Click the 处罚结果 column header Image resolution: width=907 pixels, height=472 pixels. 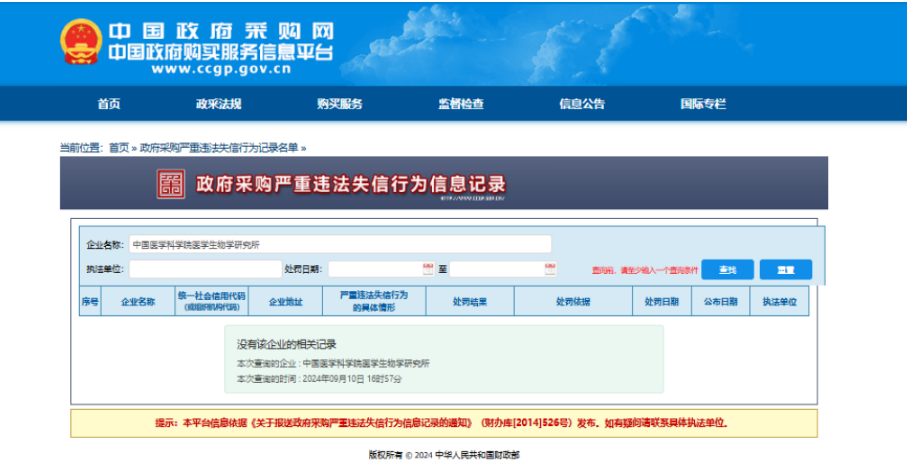(x=470, y=301)
